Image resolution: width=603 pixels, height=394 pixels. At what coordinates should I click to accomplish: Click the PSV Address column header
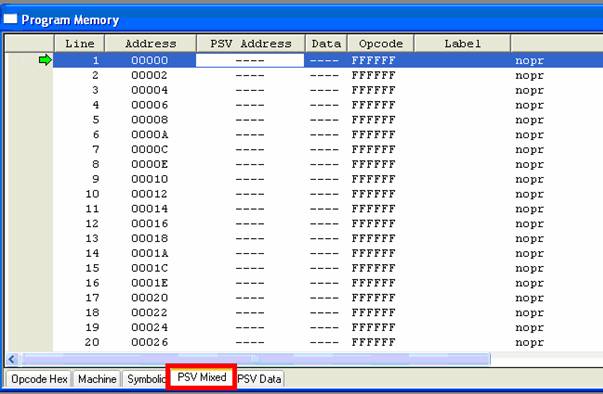(x=251, y=43)
